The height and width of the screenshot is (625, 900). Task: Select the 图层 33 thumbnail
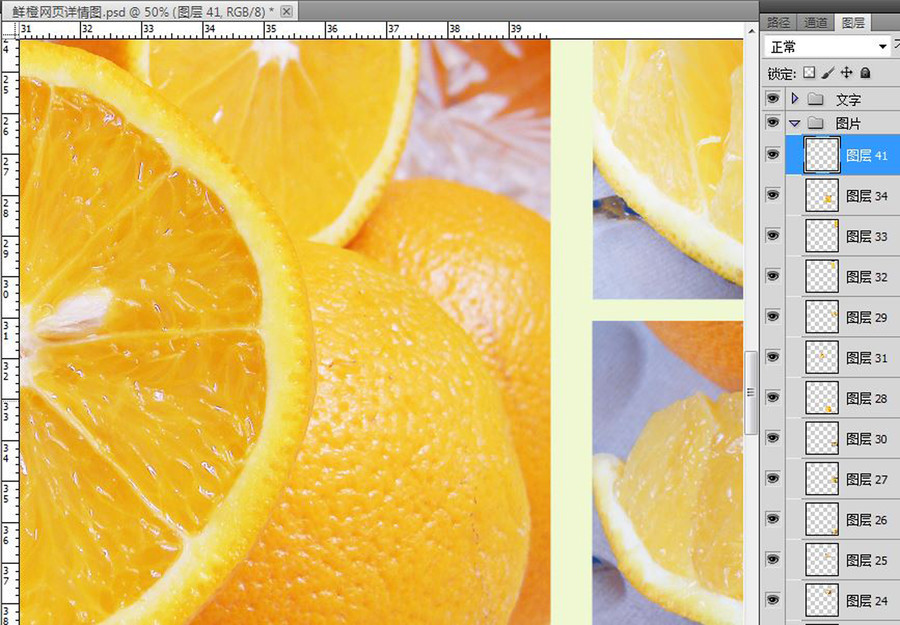click(x=822, y=236)
